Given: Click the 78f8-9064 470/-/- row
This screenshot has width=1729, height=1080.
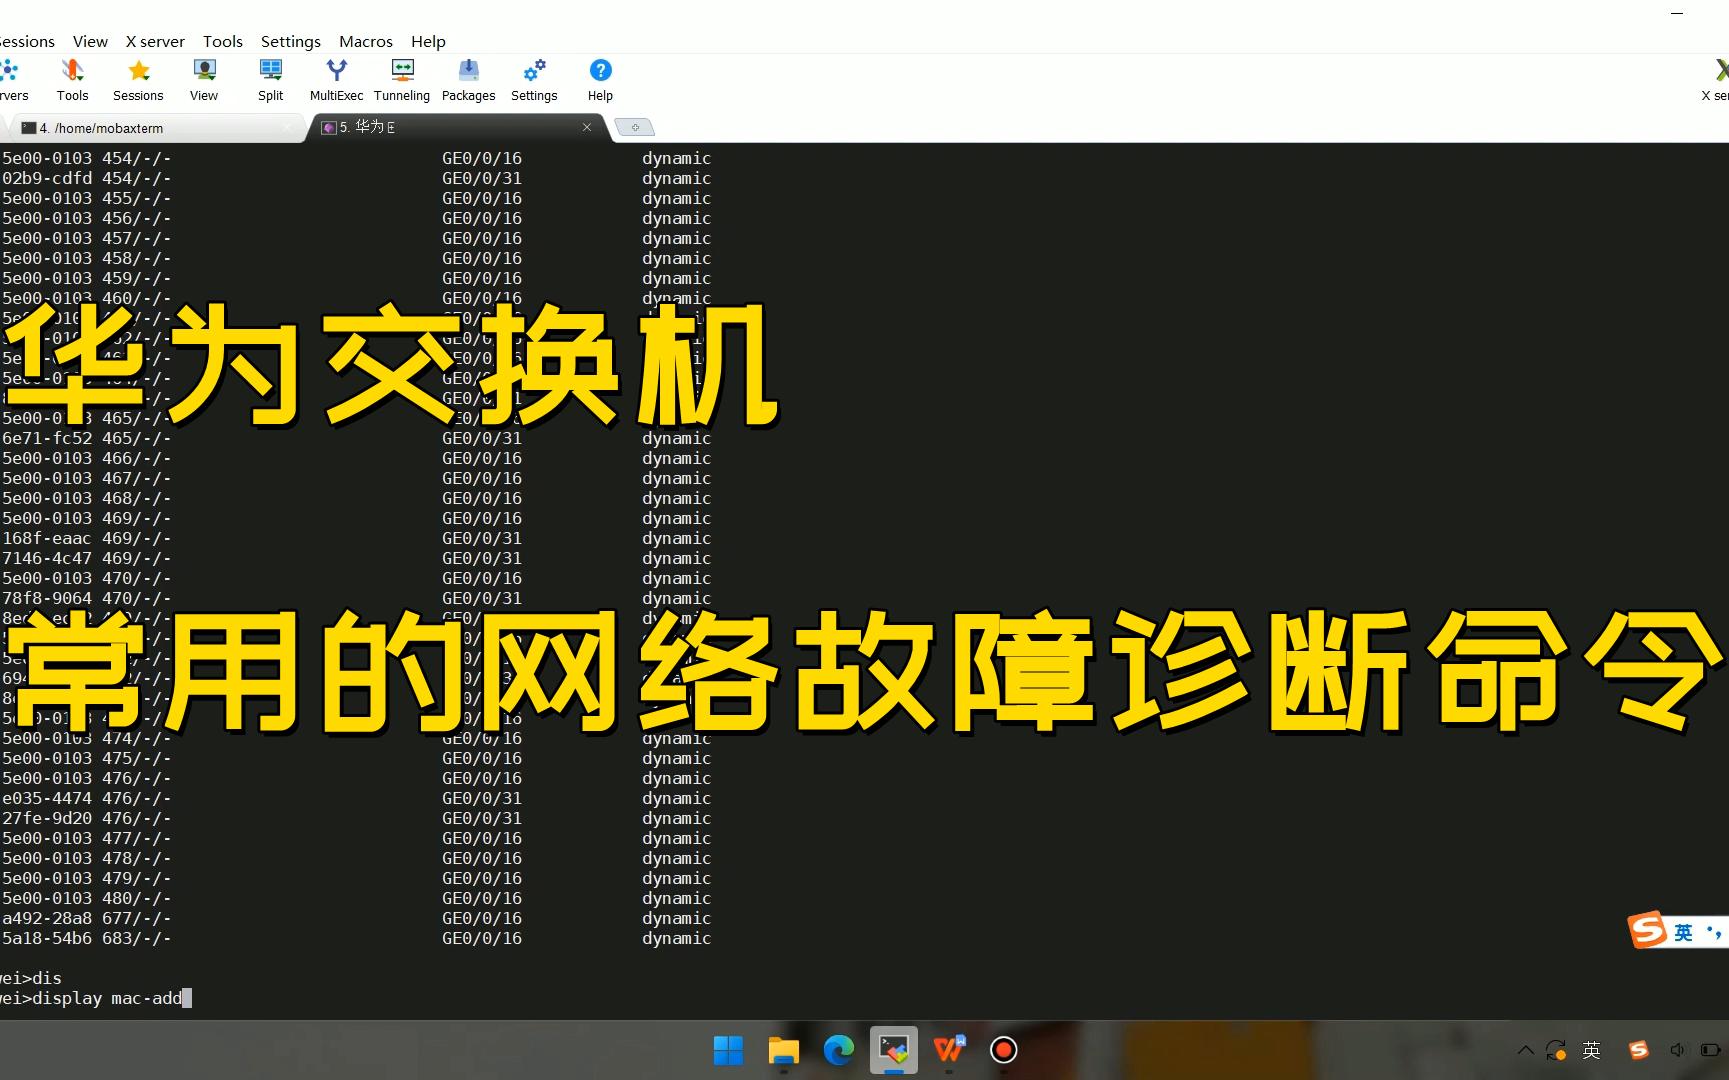Looking at the screenshot, I should (x=357, y=598).
